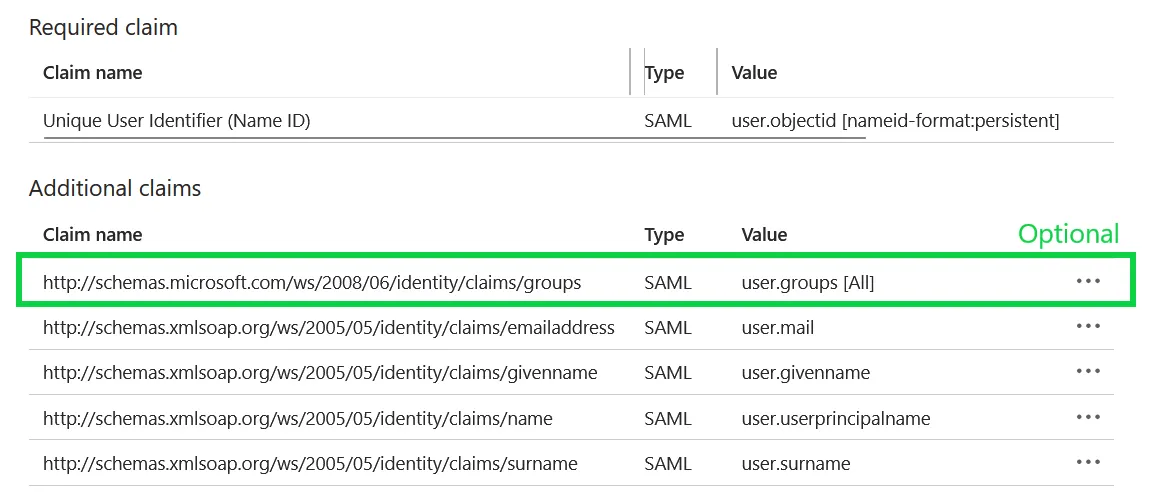Open the claims/emailaddress claim name
The height and width of the screenshot is (498, 1164).
(329, 328)
